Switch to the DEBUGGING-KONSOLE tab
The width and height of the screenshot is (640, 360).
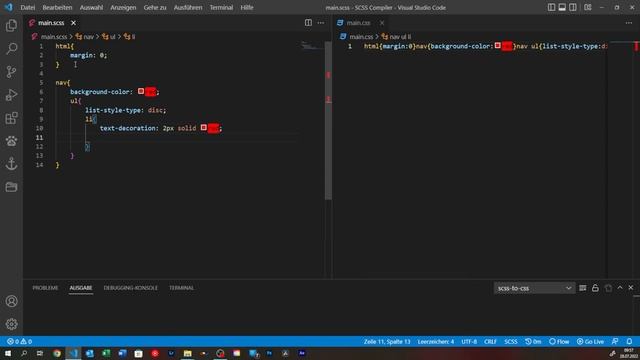(131, 288)
